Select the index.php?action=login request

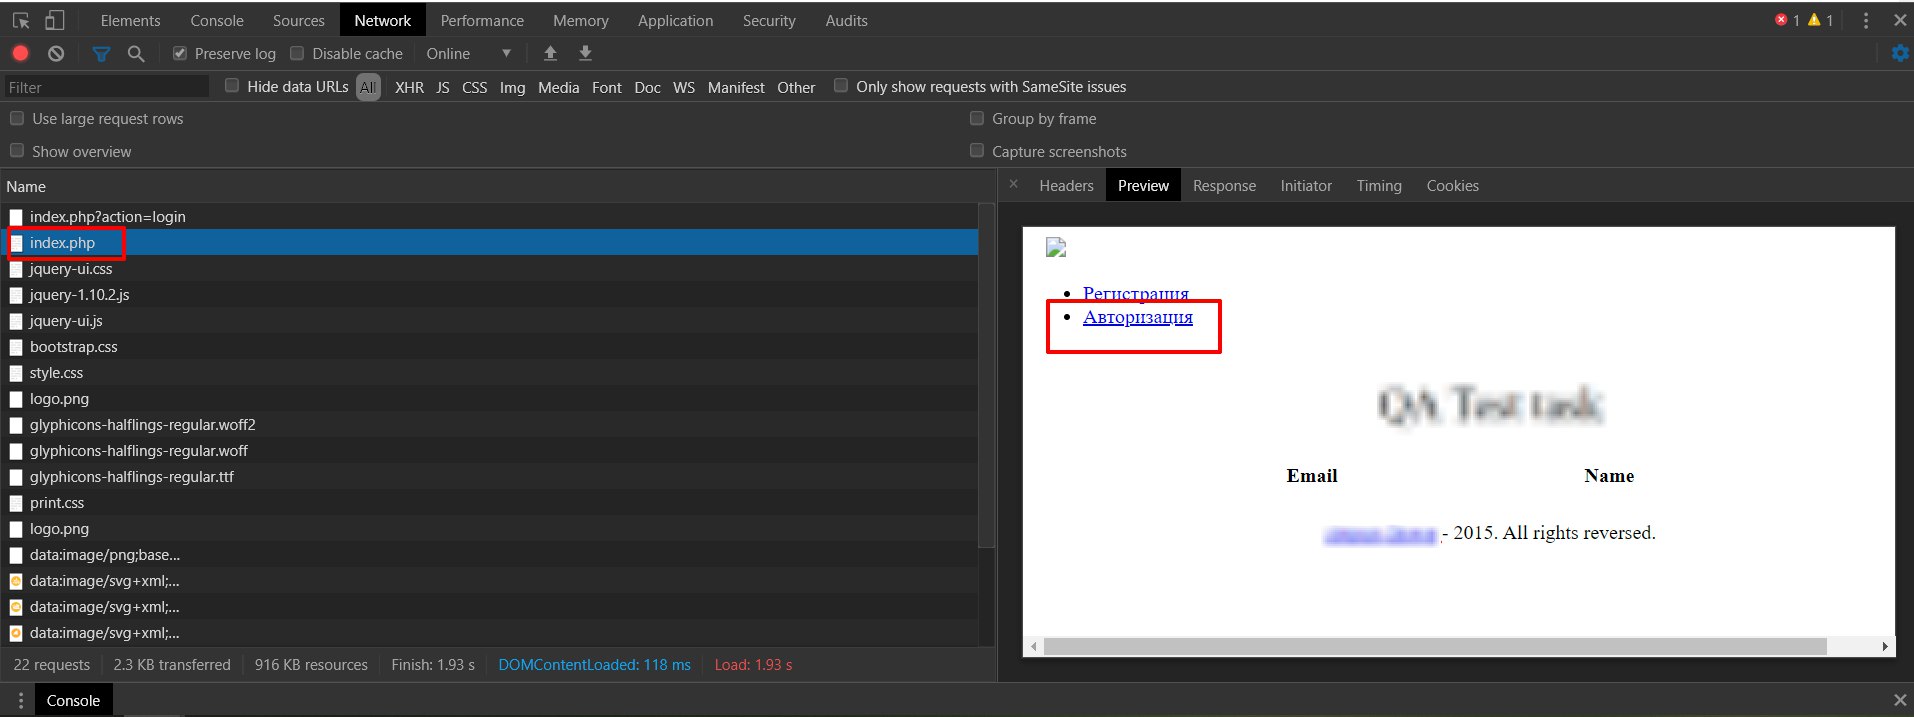[489, 217]
